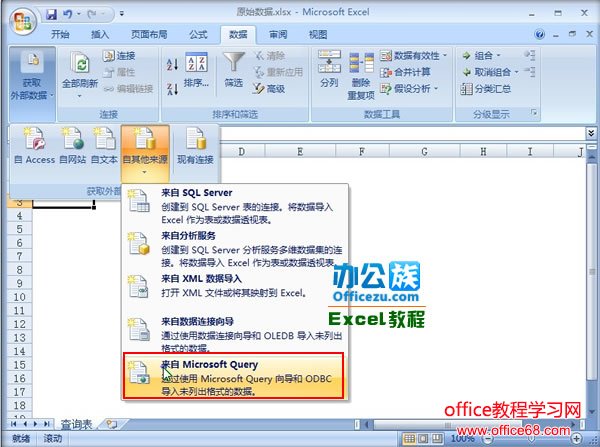
Task: Open Consolidate (合并计算)
Action: (x=405, y=72)
